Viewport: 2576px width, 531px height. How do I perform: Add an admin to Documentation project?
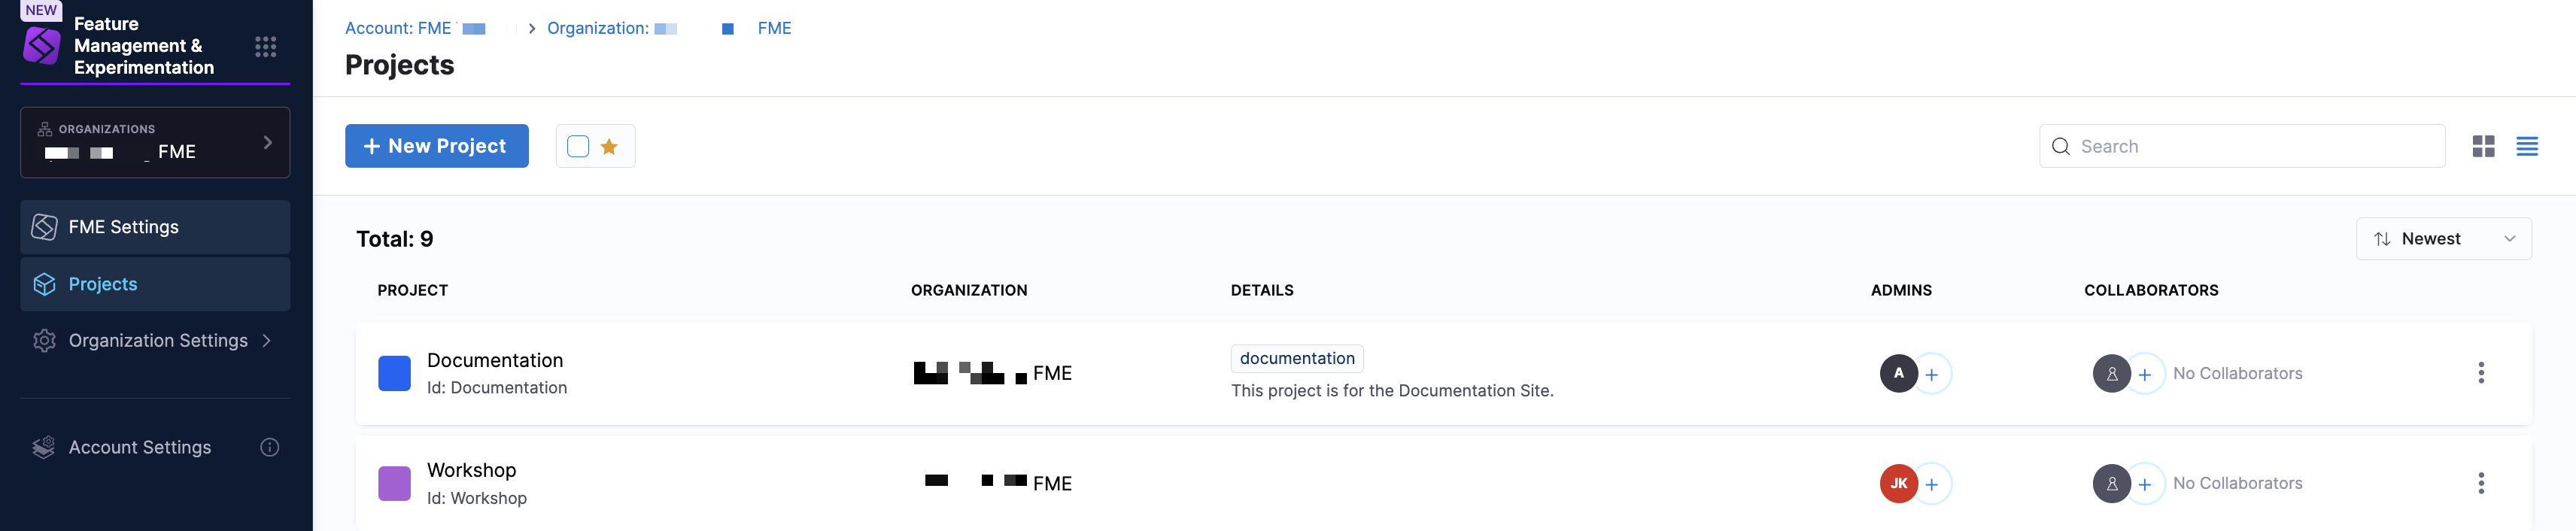pos(1932,375)
